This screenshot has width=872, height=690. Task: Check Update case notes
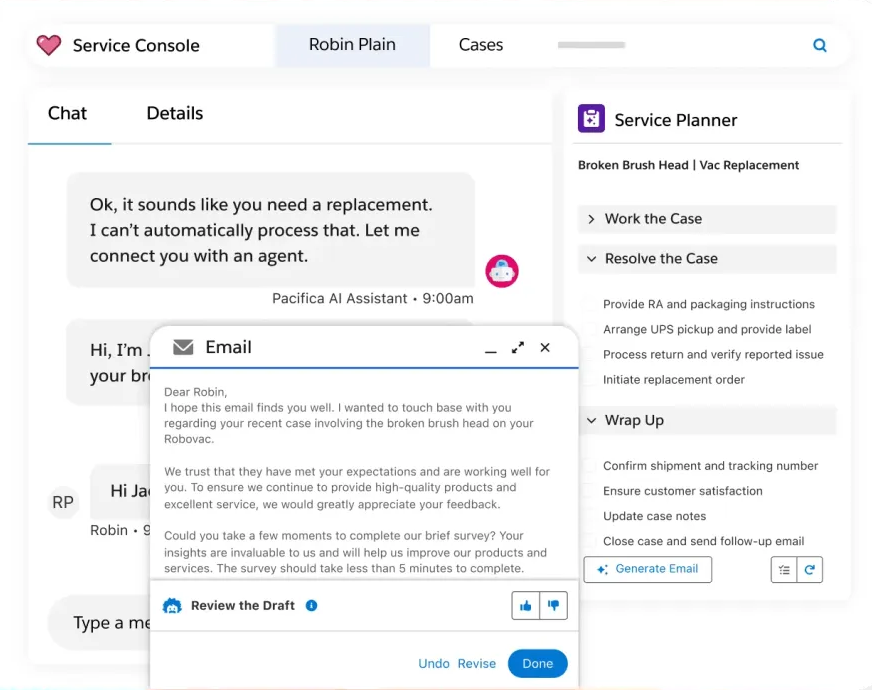[588, 516]
